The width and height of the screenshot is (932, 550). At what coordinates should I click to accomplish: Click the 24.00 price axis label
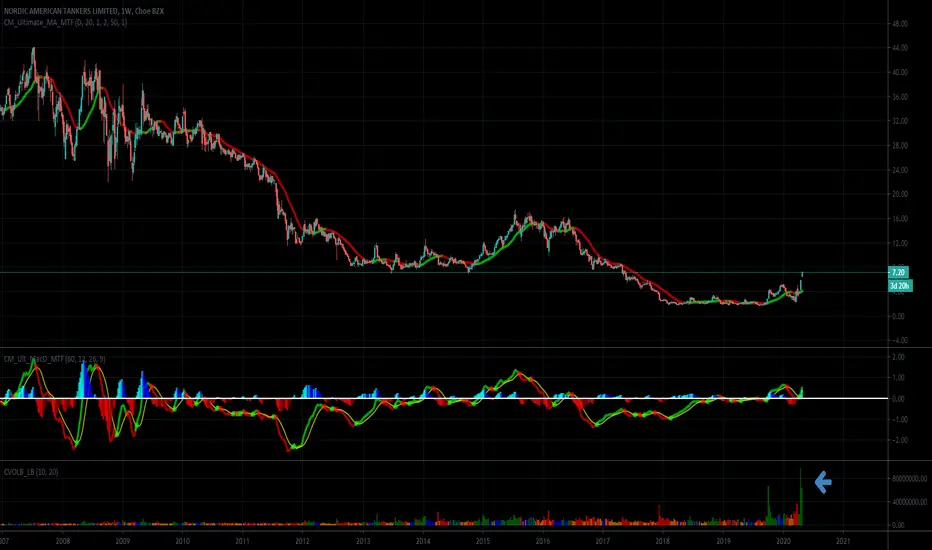pyautogui.click(x=900, y=169)
